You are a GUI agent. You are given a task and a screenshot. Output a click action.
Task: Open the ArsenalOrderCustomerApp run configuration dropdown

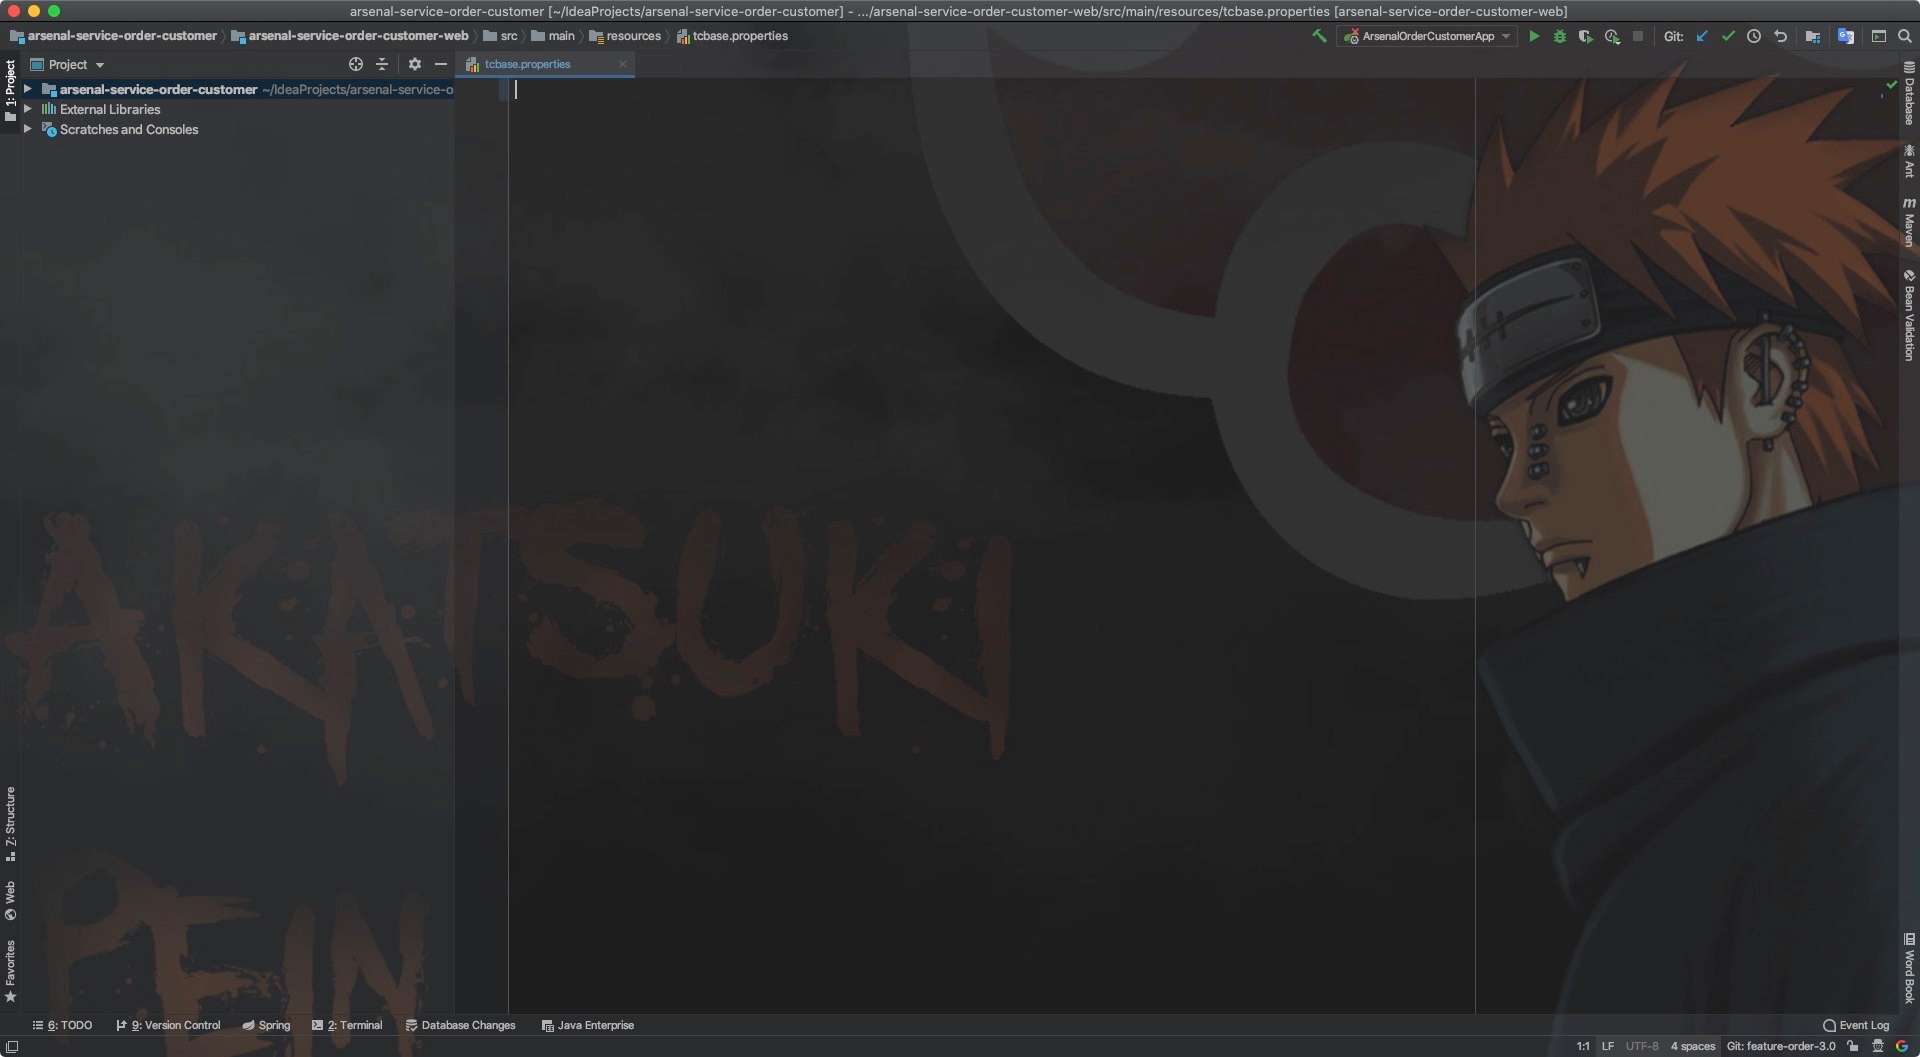point(1428,36)
